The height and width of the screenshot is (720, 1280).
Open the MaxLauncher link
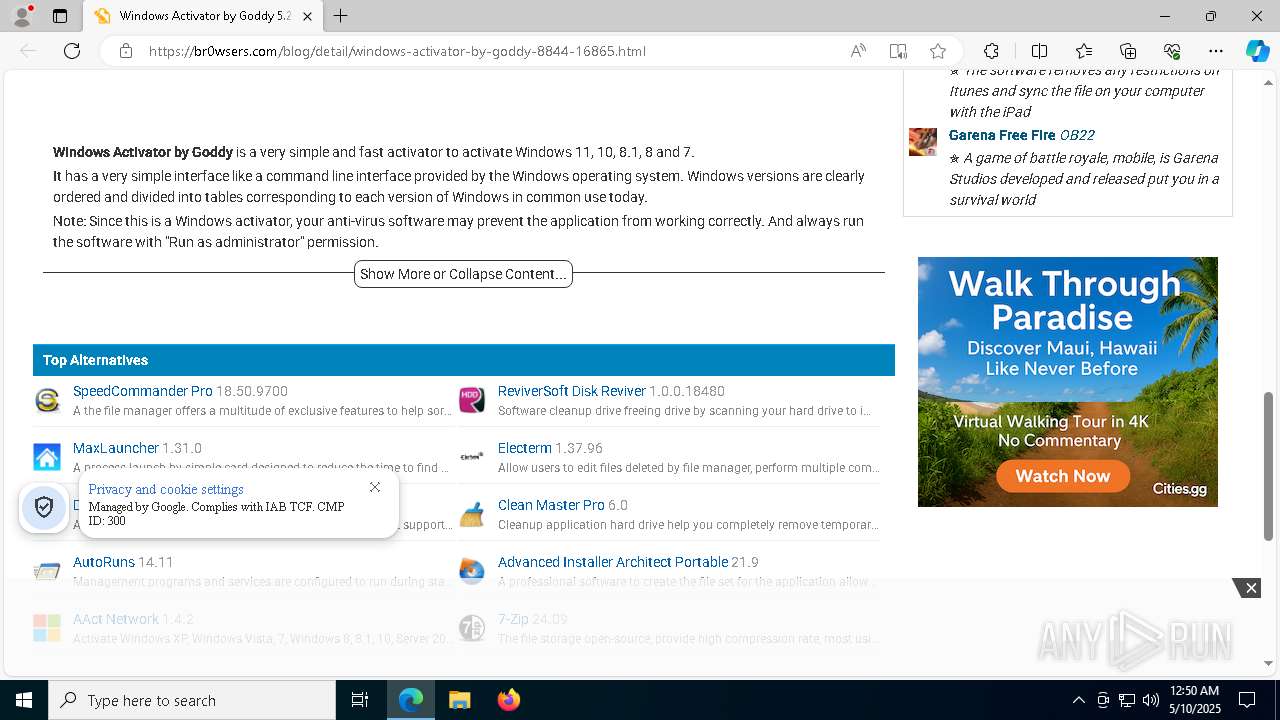116,448
